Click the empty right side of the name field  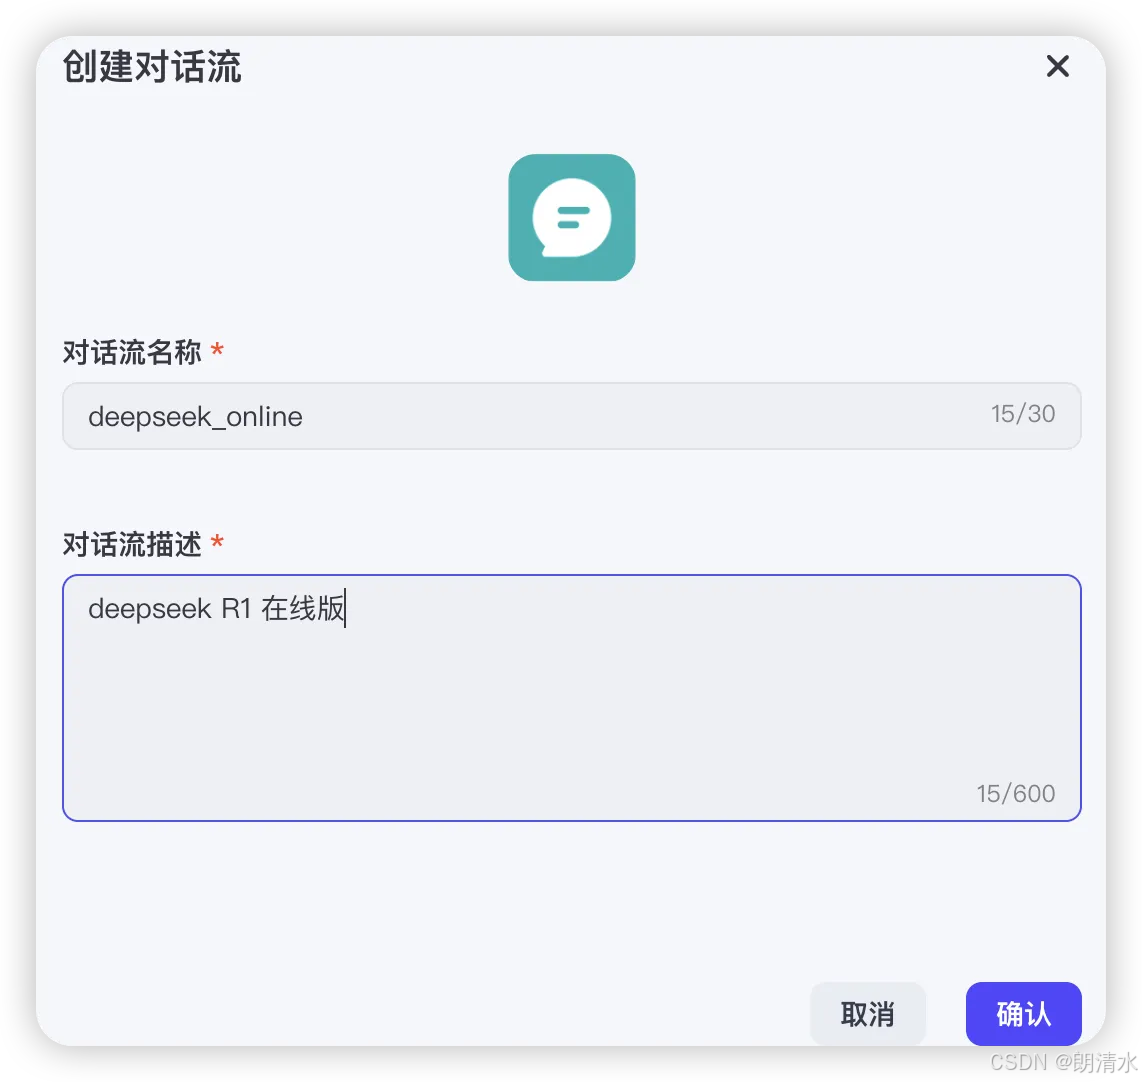641,416
